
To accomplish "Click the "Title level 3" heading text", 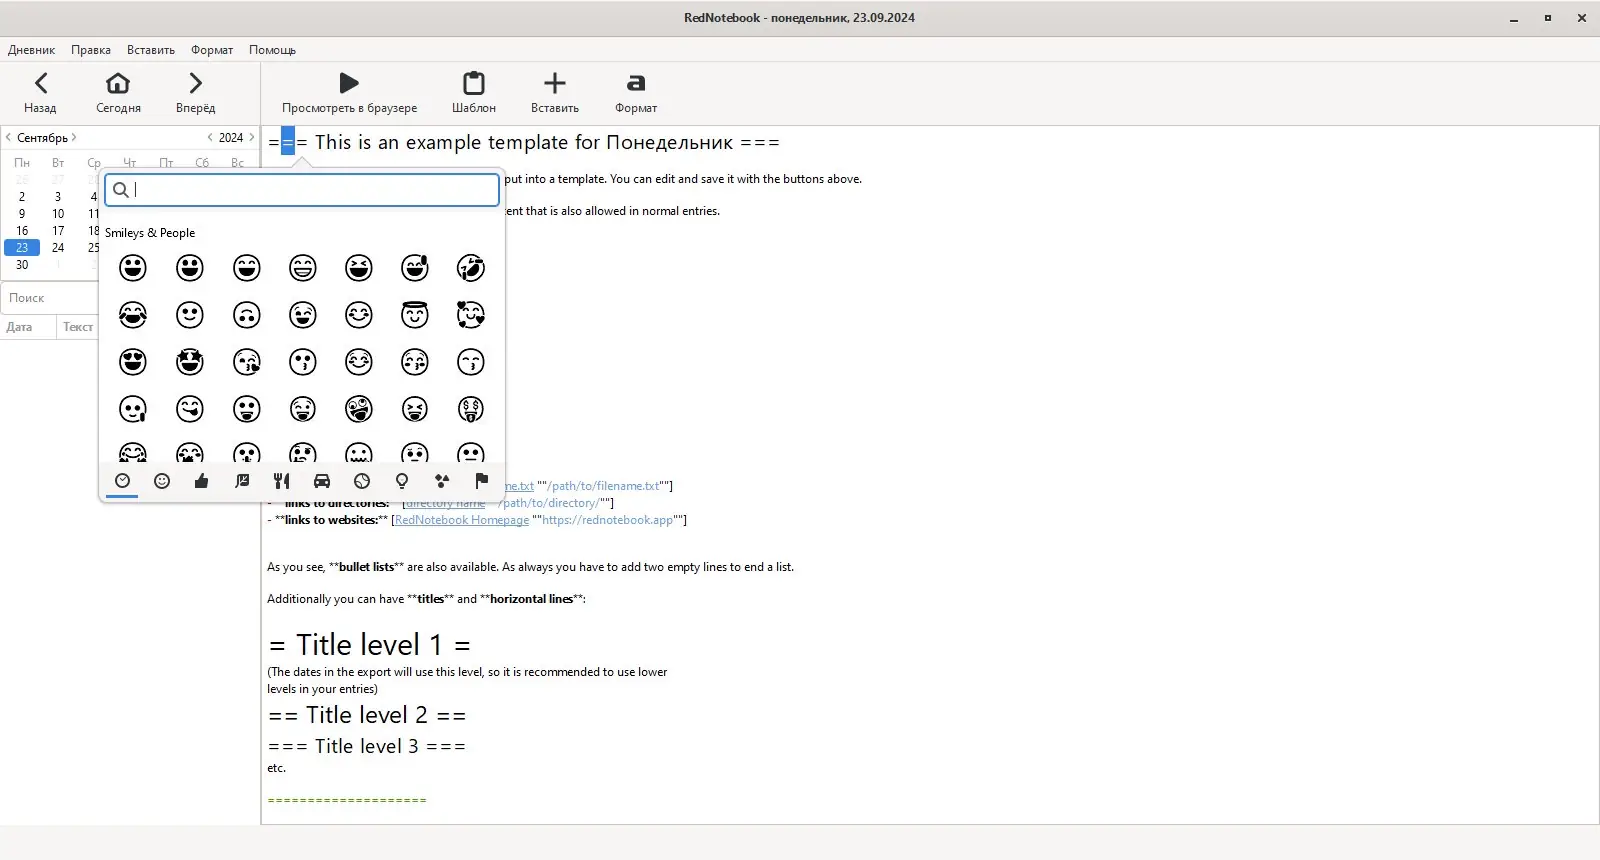I will (x=366, y=746).
